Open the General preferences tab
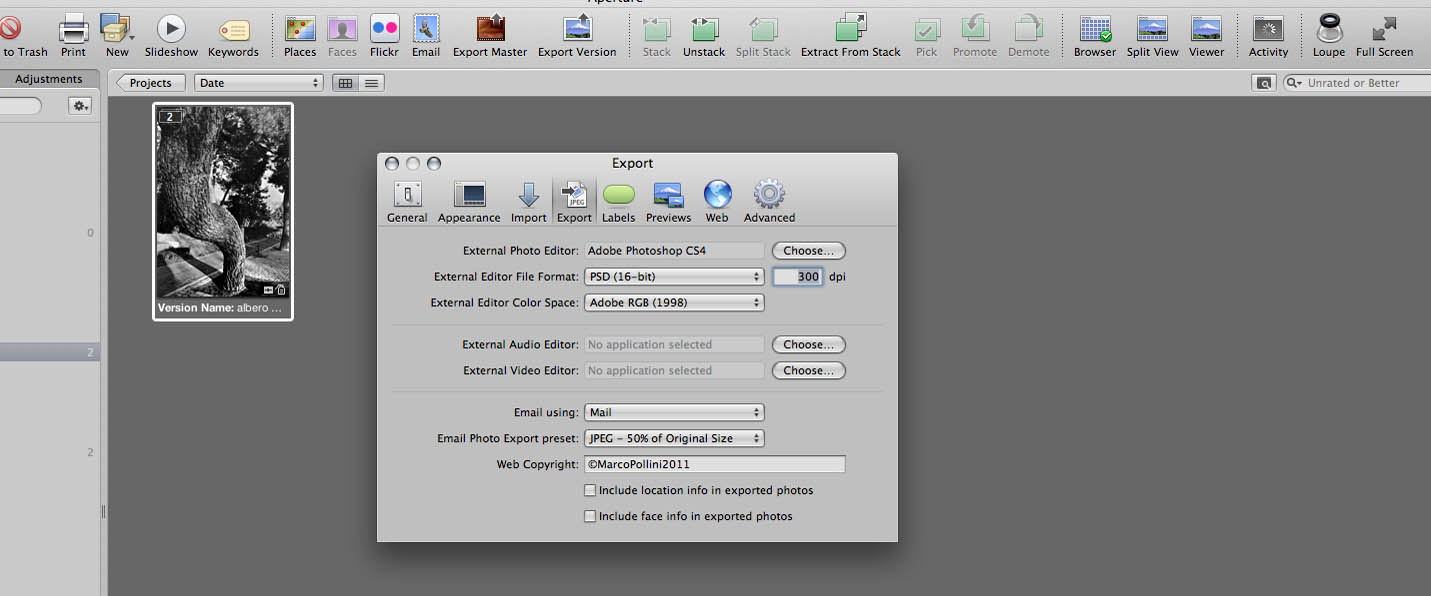 coord(407,201)
